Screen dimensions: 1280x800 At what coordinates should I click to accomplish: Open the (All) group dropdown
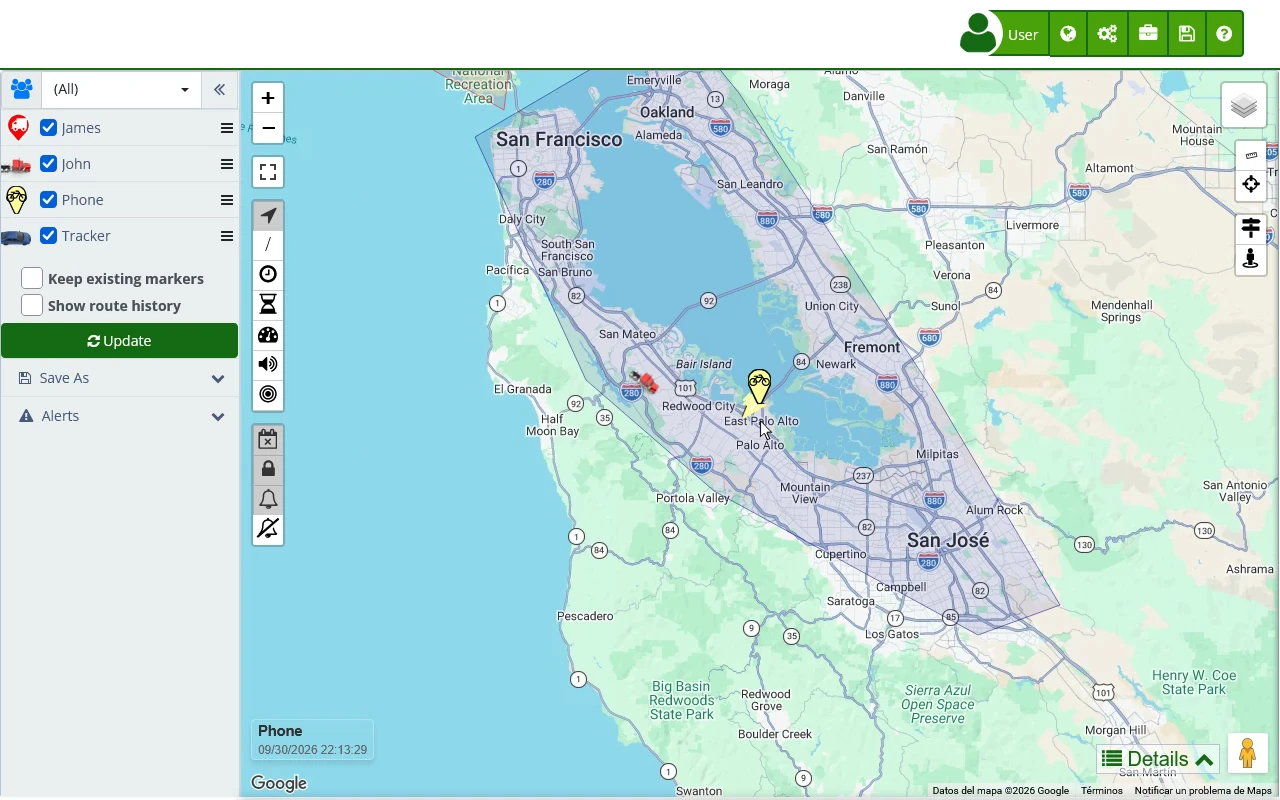coord(121,89)
